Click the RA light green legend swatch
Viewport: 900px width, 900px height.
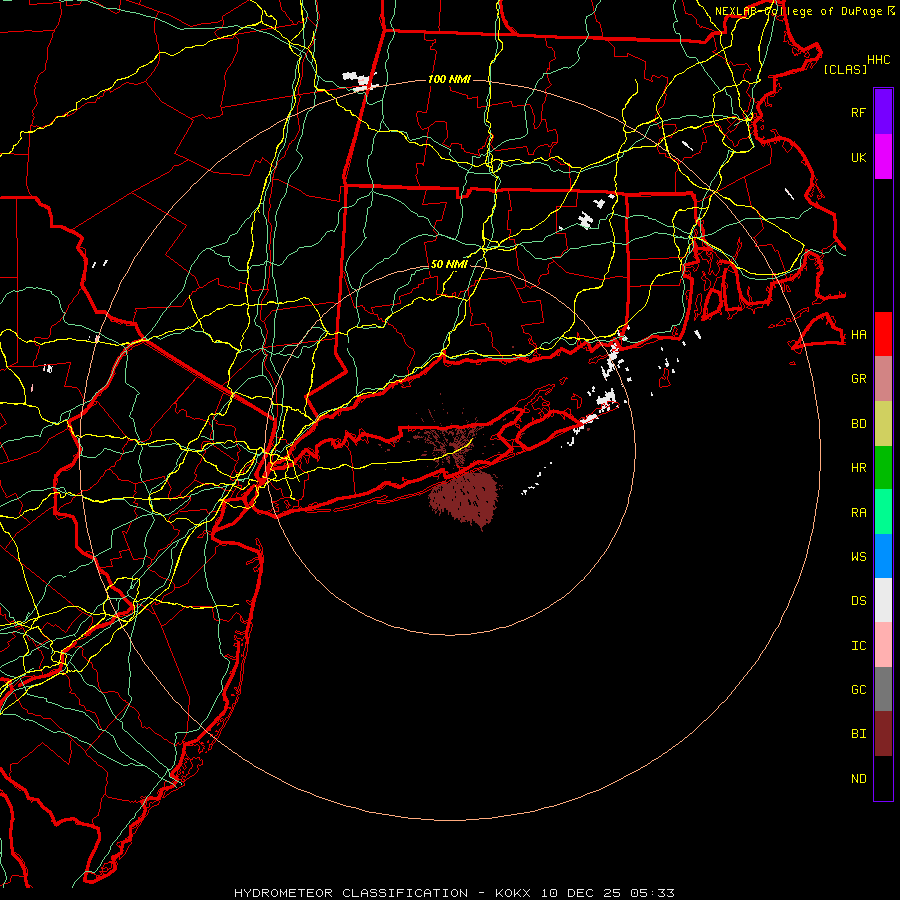pyautogui.click(x=883, y=512)
